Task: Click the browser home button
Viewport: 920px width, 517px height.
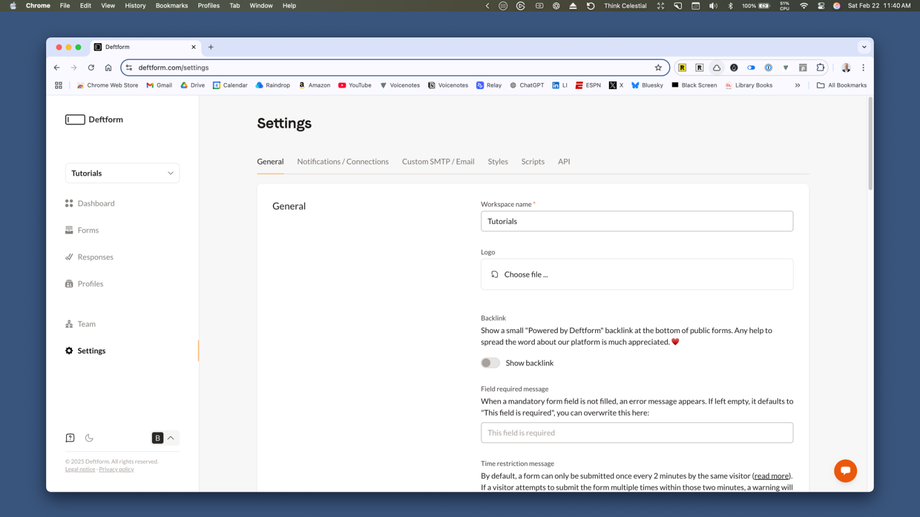Action: click(x=108, y=67)
